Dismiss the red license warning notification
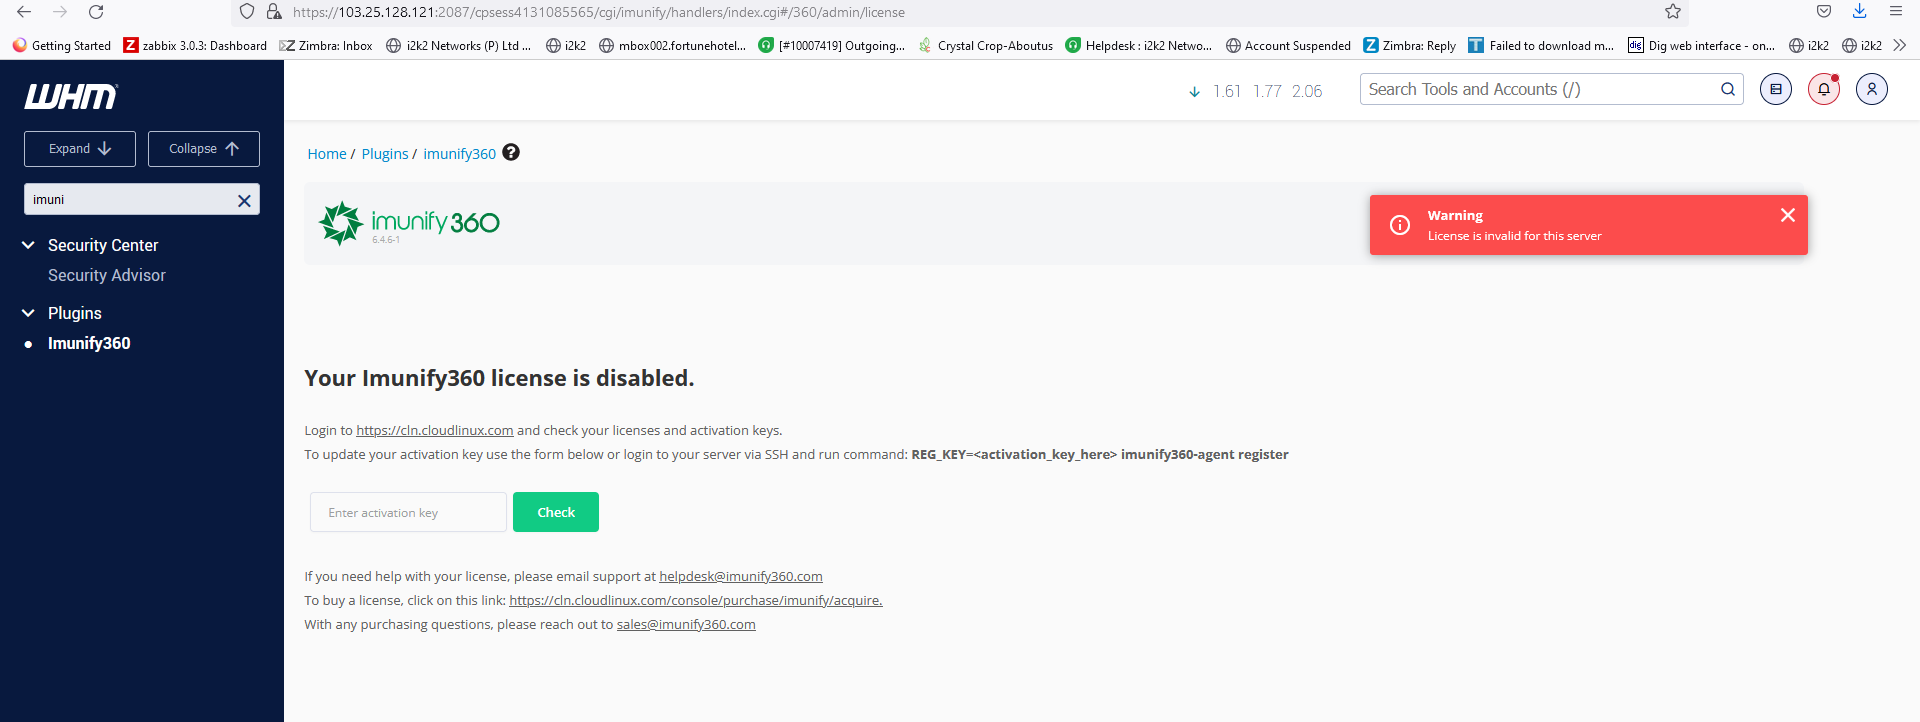 coord(1788,215)
